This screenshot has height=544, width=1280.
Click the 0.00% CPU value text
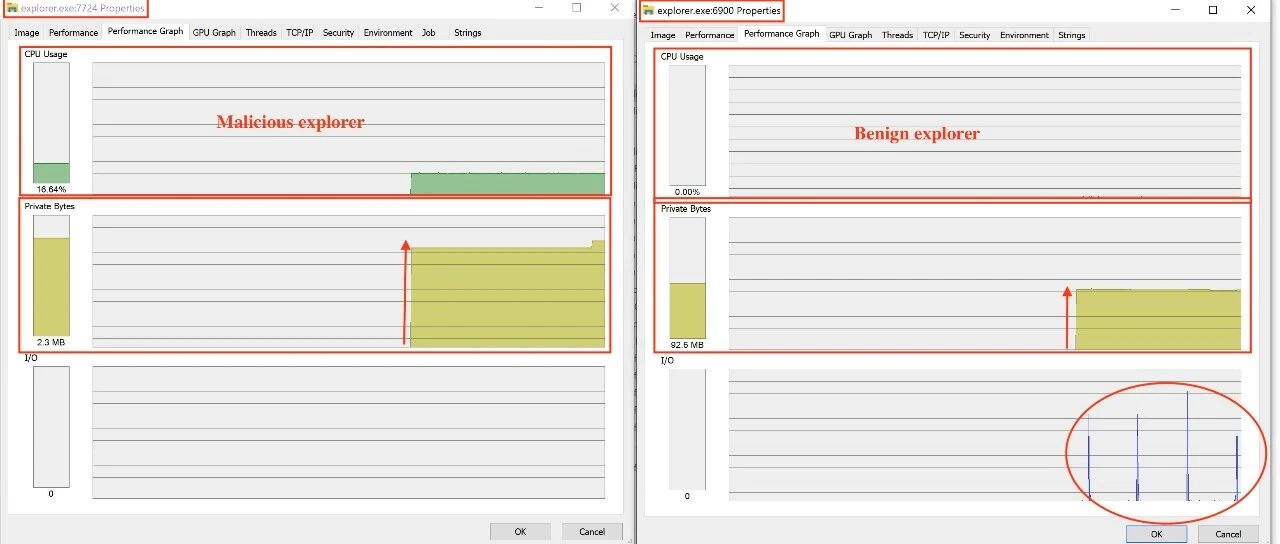[687, 192]
